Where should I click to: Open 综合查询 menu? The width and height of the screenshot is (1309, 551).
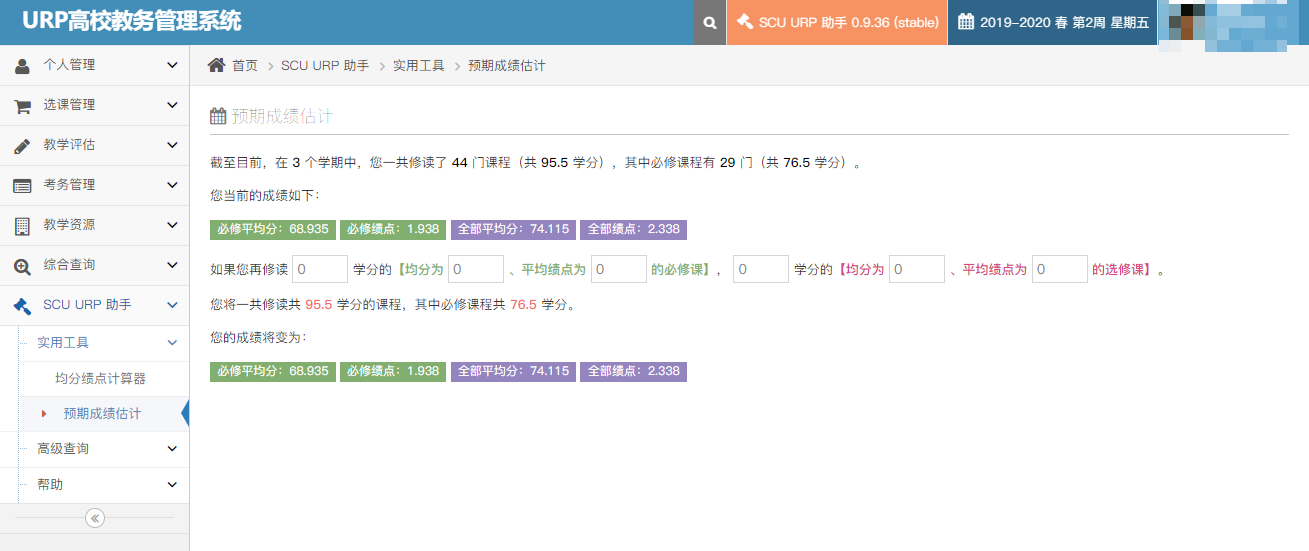[x=94, y=265]
